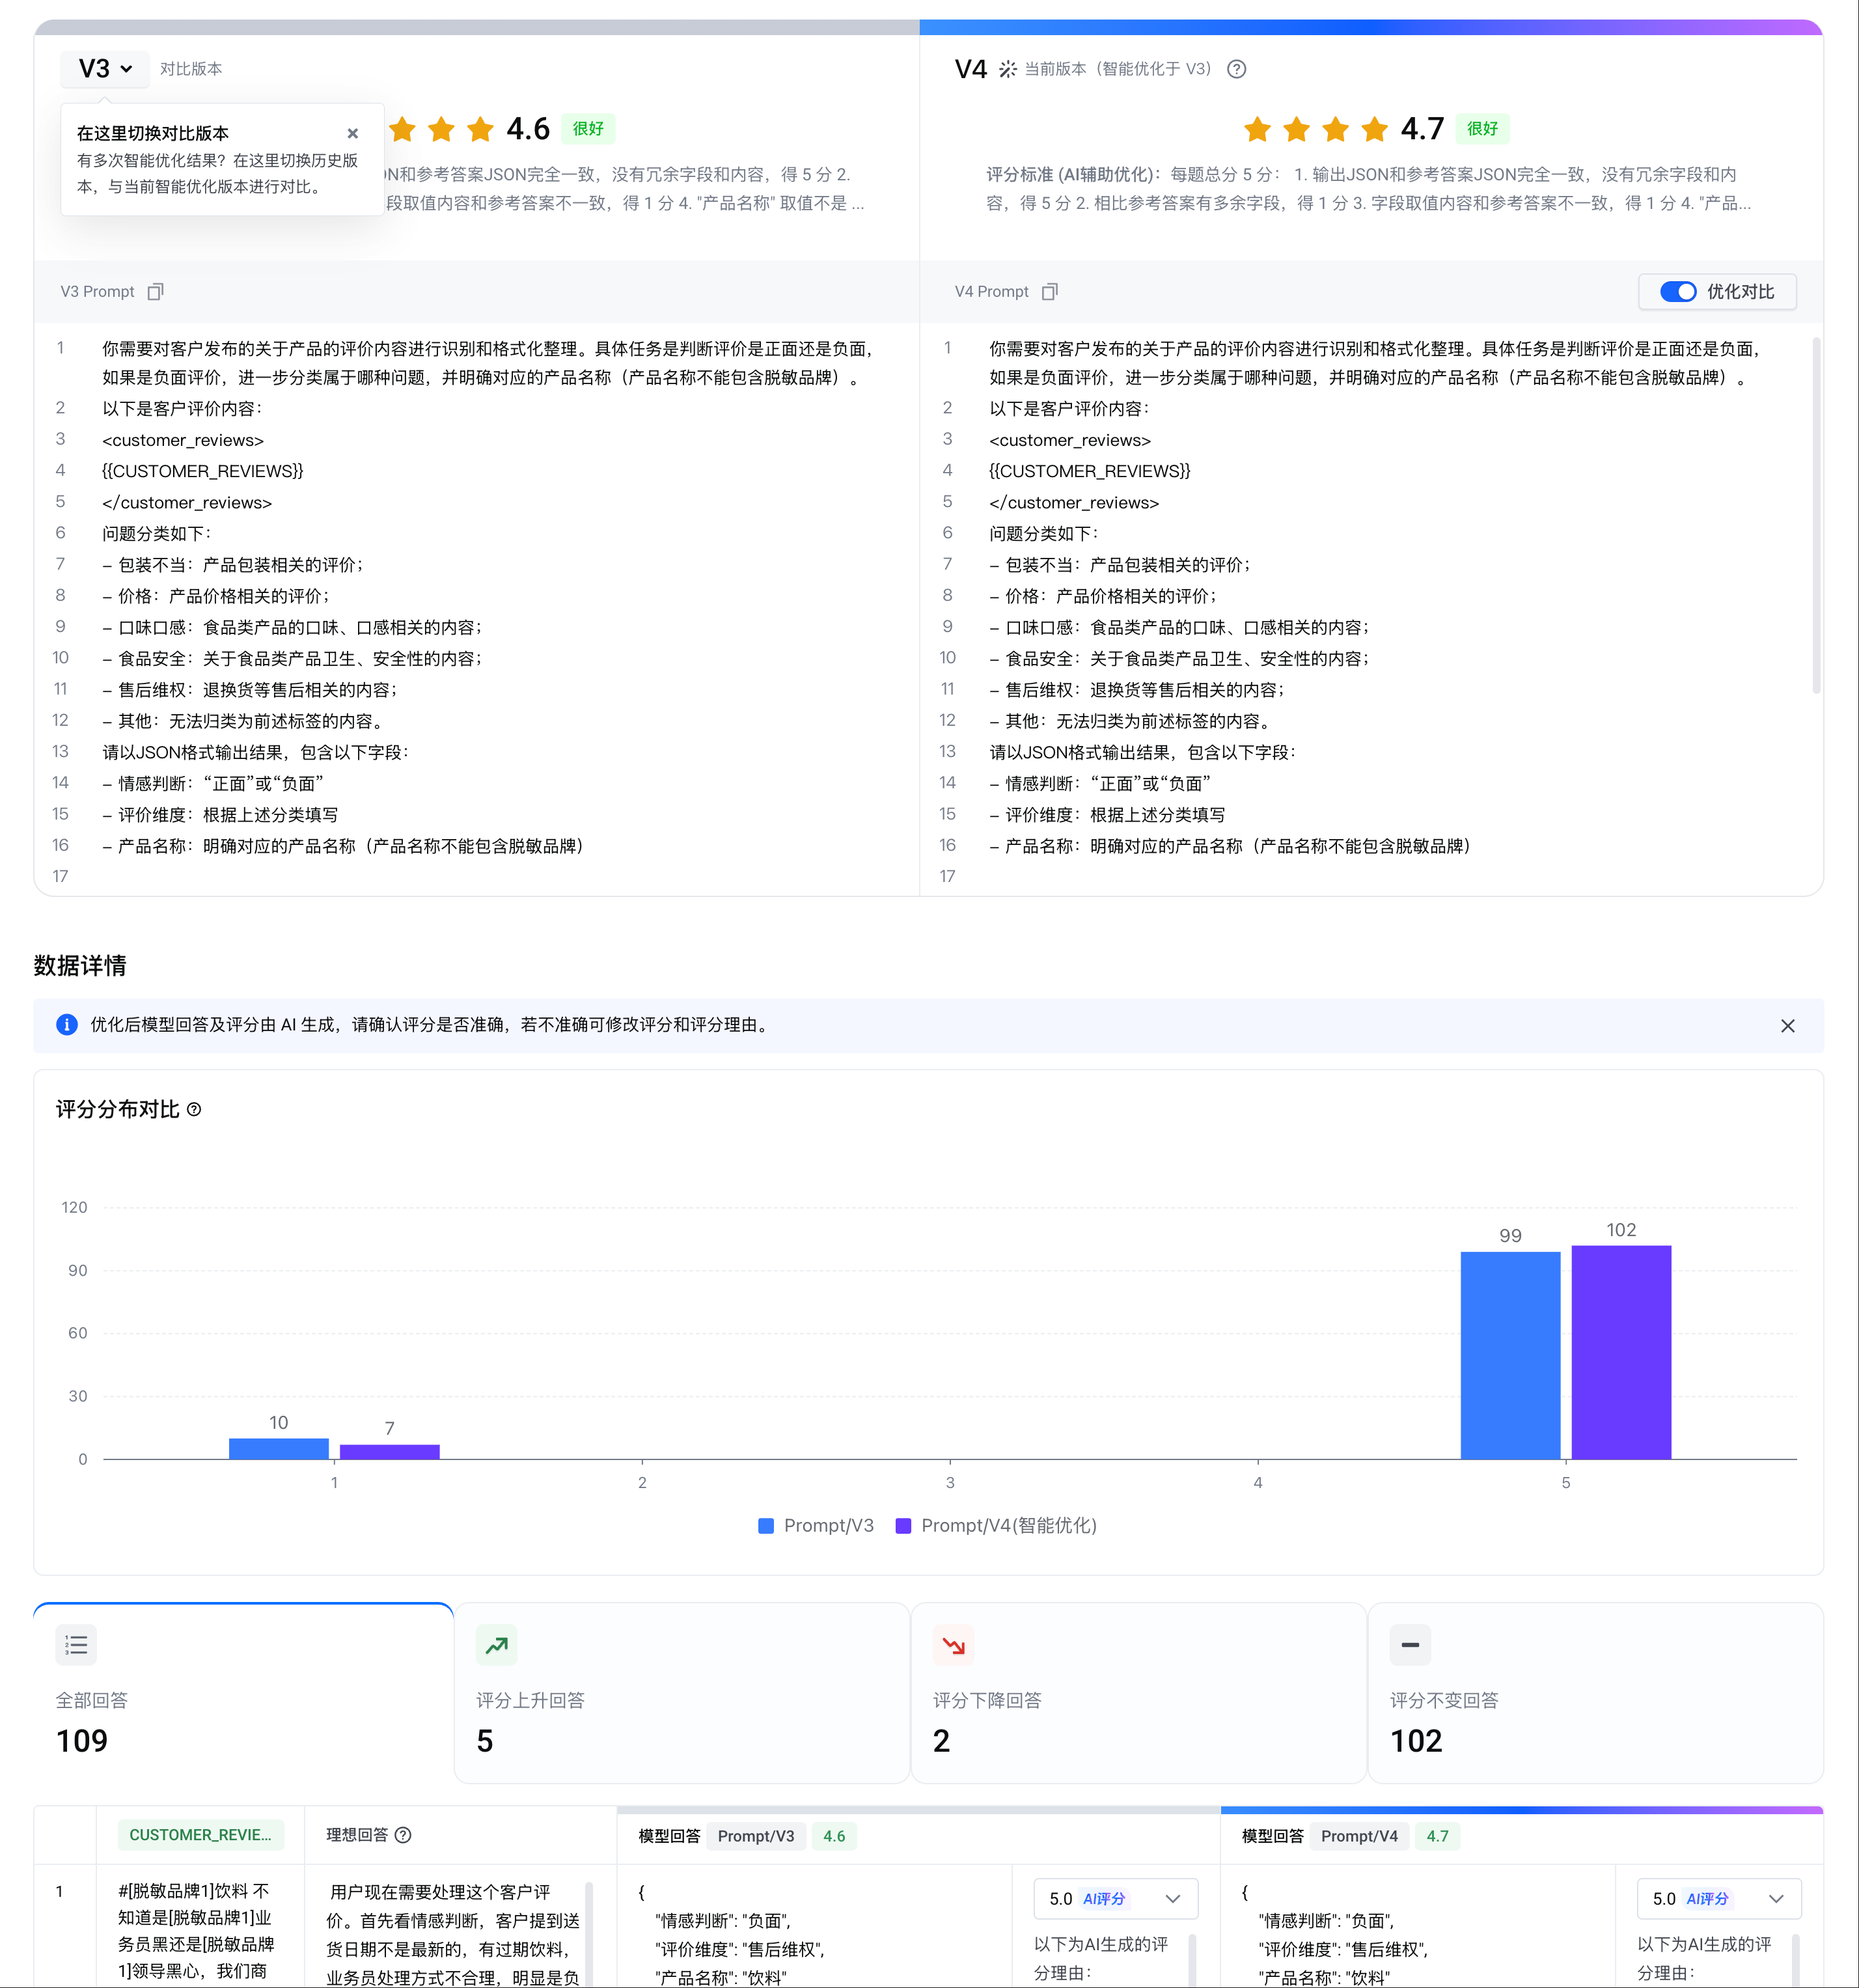Close the switch-version tooltip popup
Image resolution: width=1859 pixels, height=1988 pixels.
click(352, 133)
